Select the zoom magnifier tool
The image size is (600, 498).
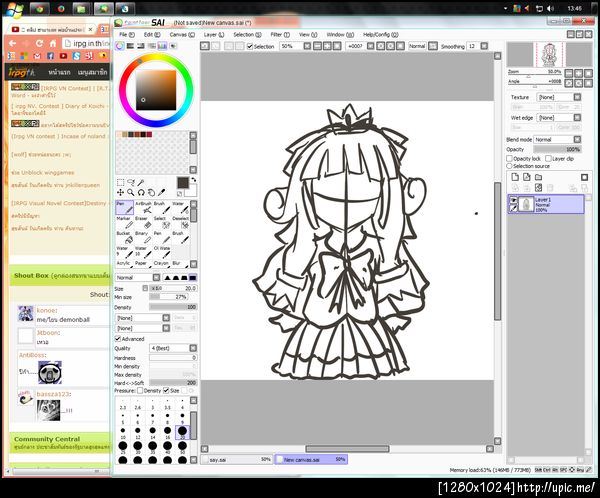(x=131, y=193)
